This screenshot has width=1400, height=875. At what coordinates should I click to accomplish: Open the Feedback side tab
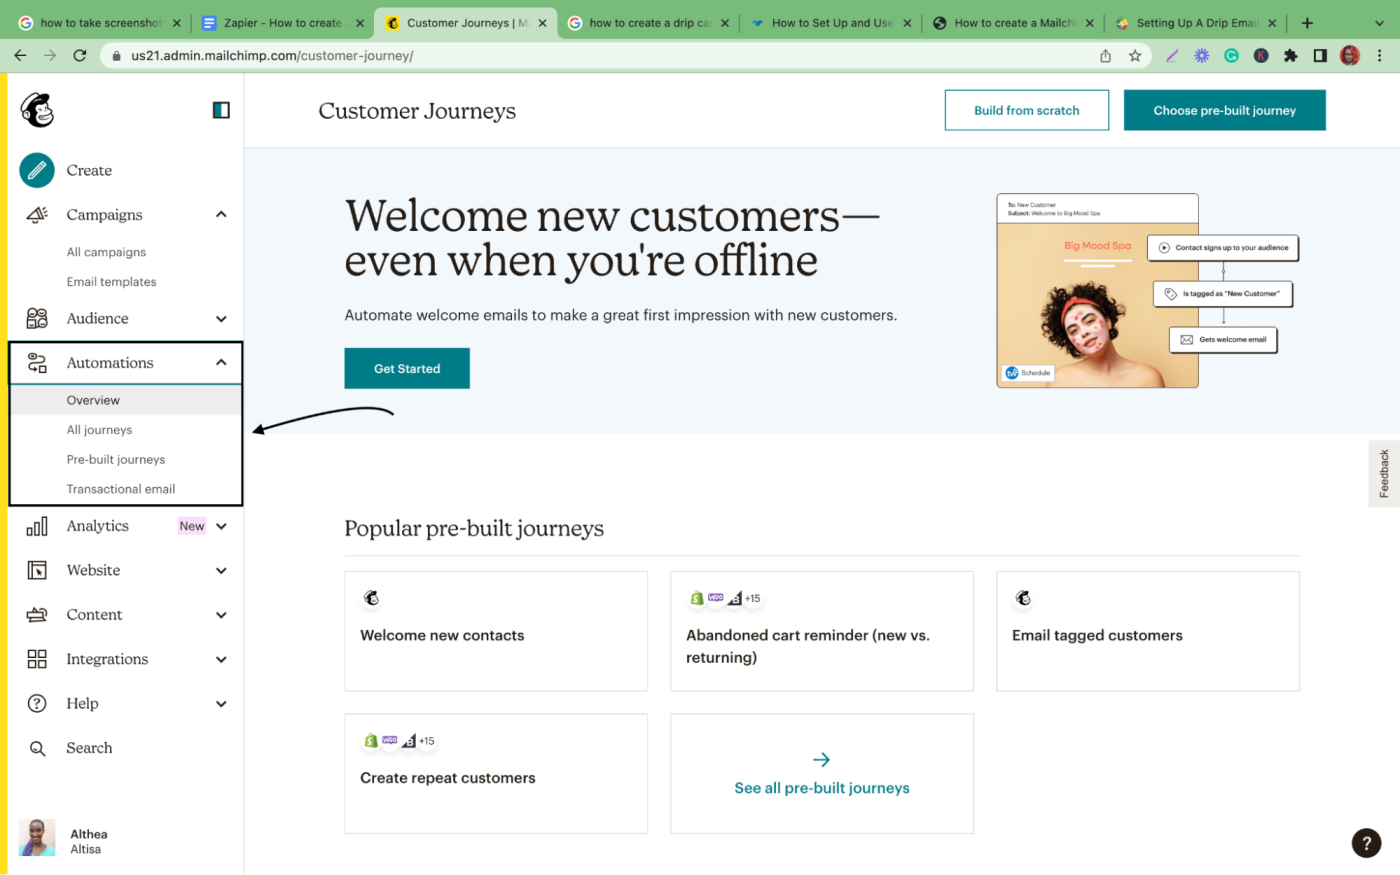1384,473
